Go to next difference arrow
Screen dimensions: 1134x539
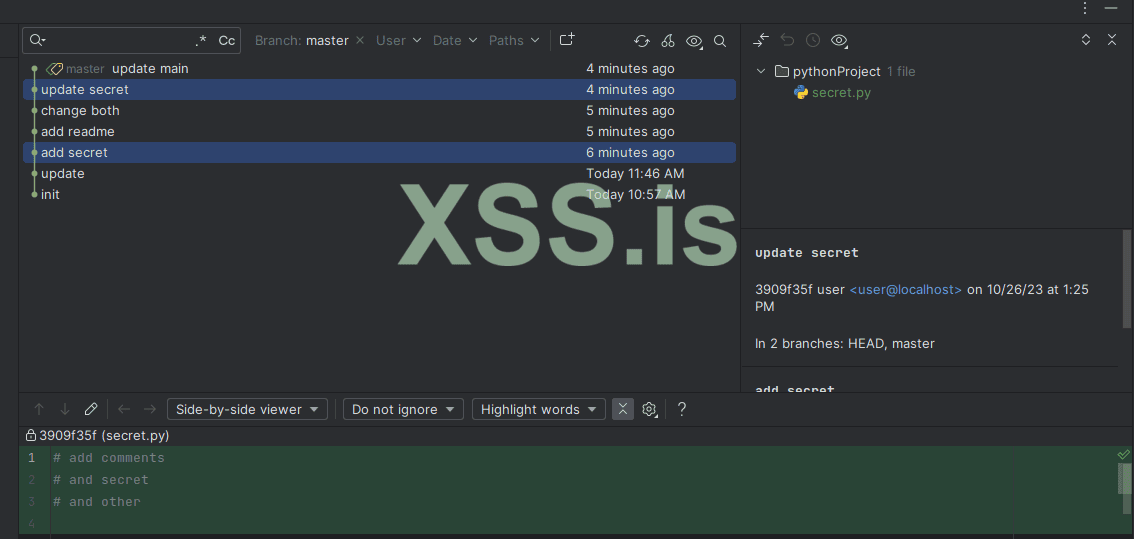[65, 409]
